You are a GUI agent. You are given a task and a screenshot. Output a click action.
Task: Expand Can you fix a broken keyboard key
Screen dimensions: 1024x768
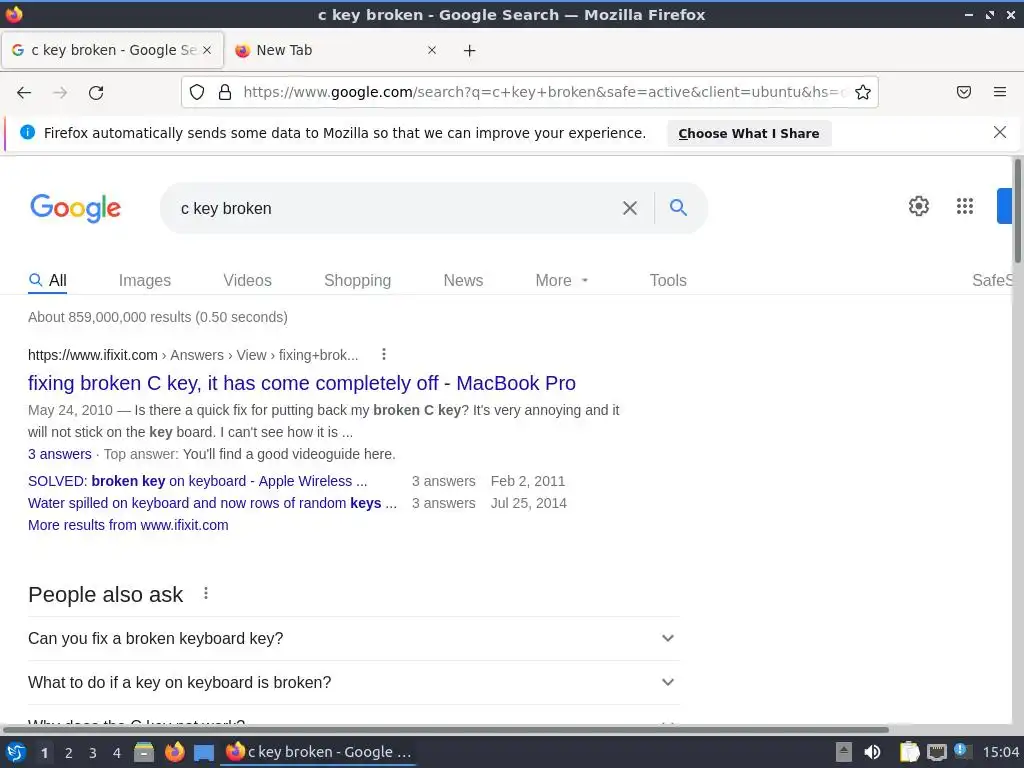(353, 638)
